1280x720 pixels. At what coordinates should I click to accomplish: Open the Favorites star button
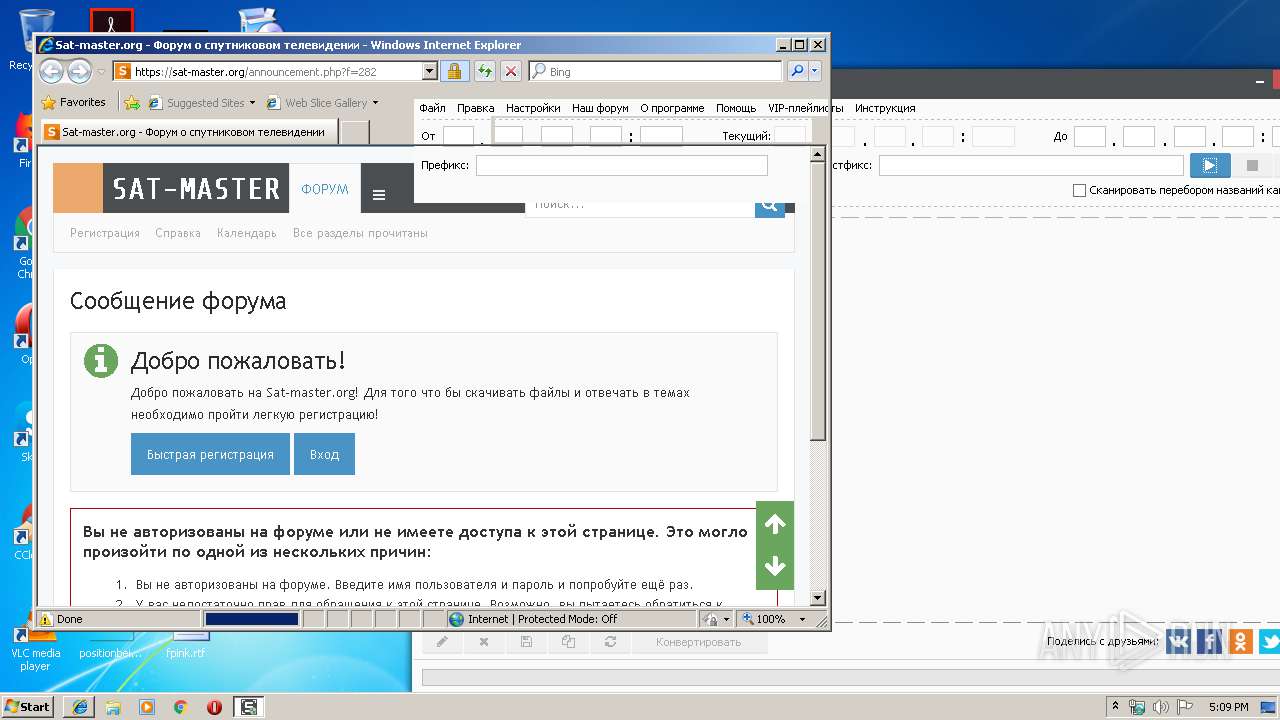(x=73, y=102)
